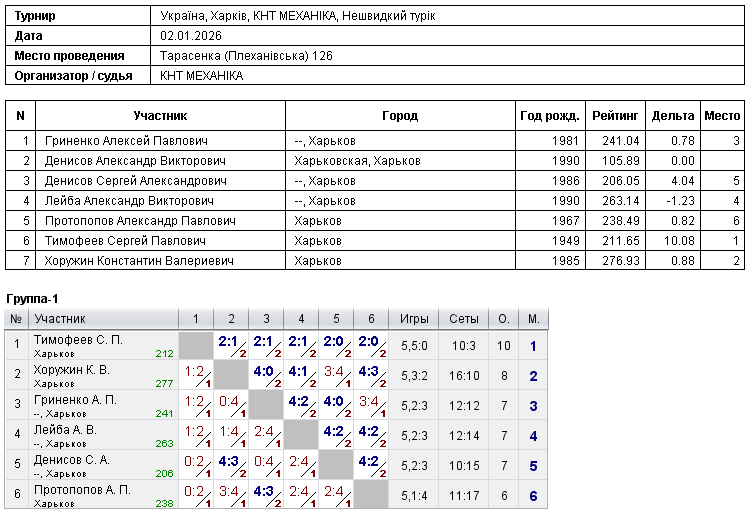Click delta value -1.23

click(x=680, y=201)
